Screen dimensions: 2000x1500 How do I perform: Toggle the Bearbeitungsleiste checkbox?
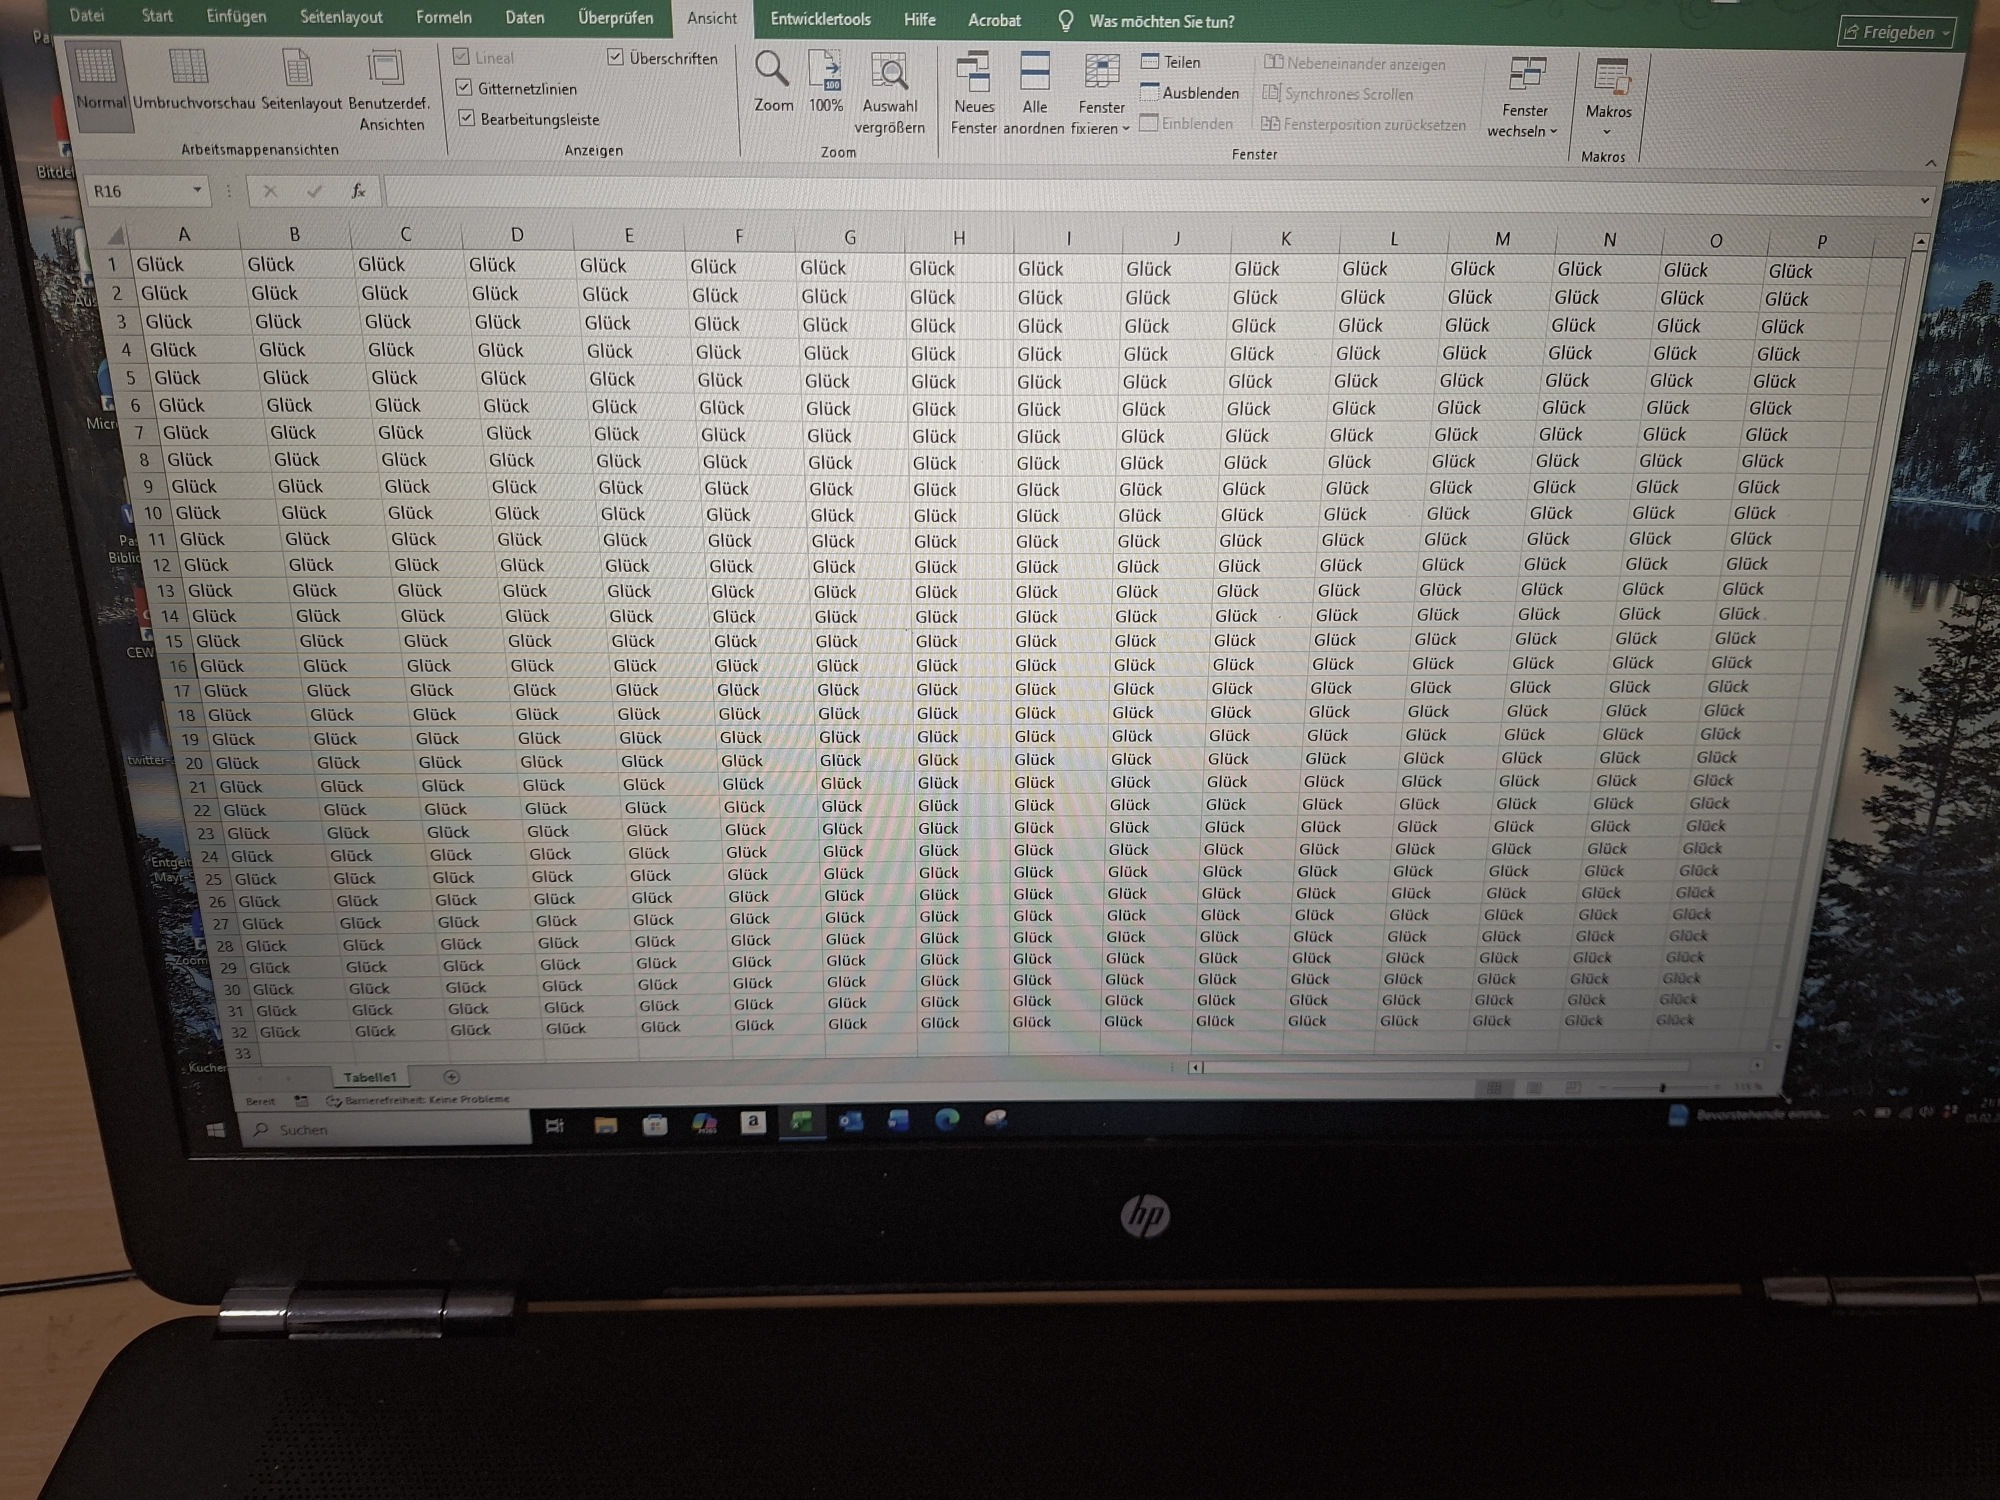coord(466,118)
